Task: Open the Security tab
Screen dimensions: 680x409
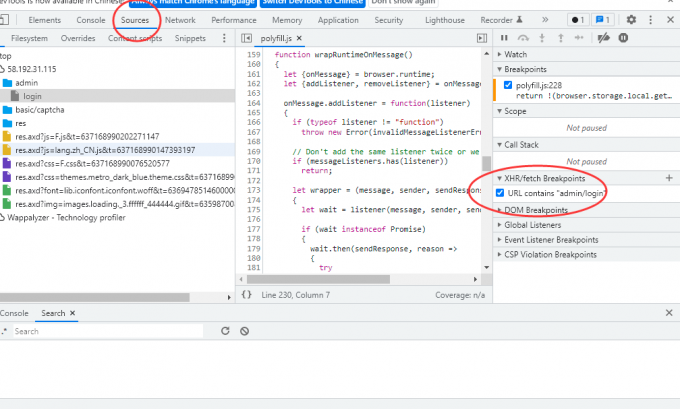Action: 389,20
